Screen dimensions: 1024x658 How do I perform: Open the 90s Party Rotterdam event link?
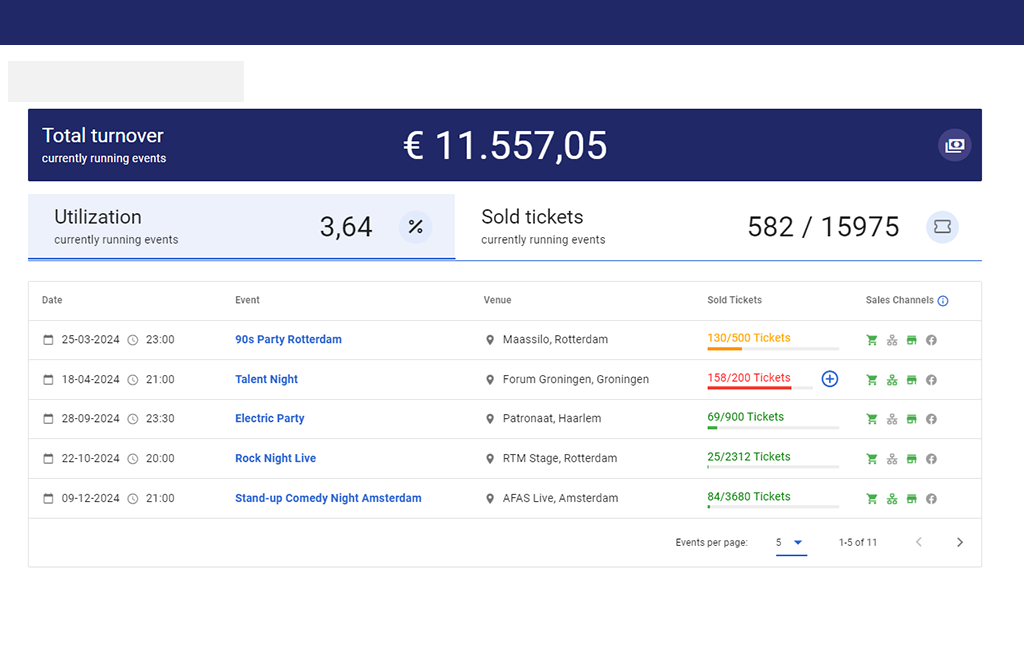pyautogui.click(x=288, y=340)
